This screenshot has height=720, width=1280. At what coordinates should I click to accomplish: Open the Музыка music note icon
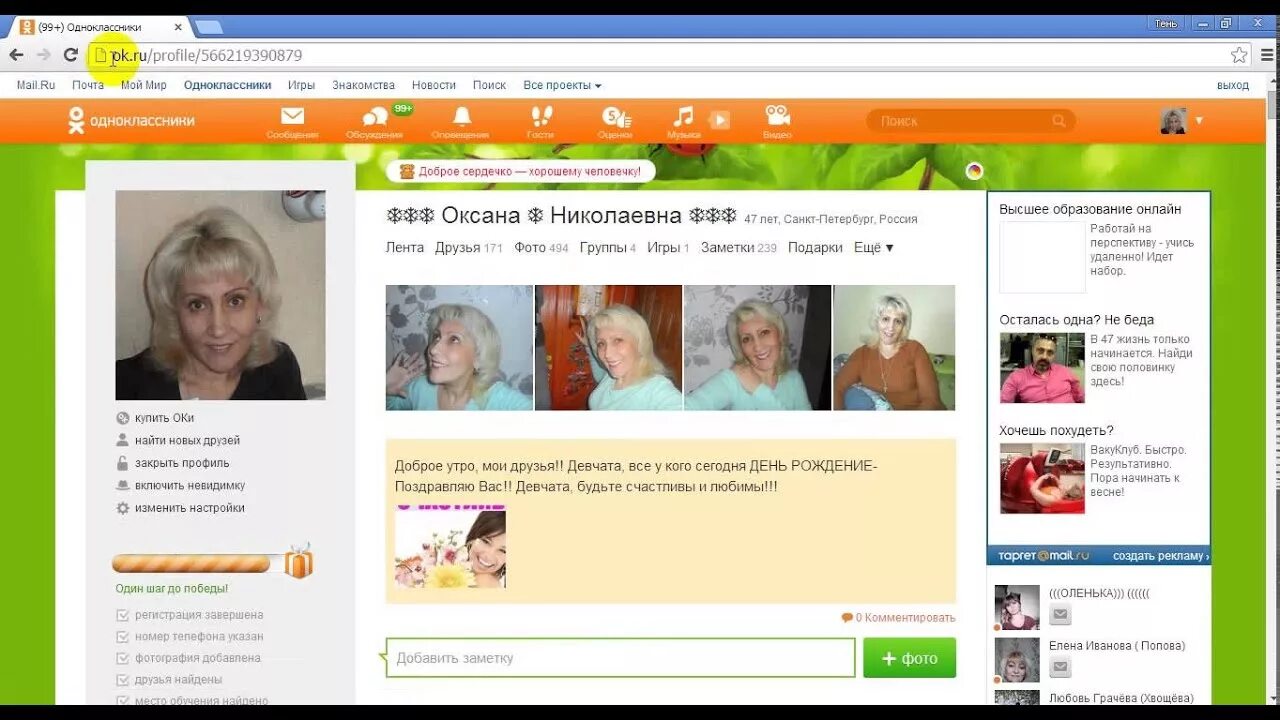point(683,121)
